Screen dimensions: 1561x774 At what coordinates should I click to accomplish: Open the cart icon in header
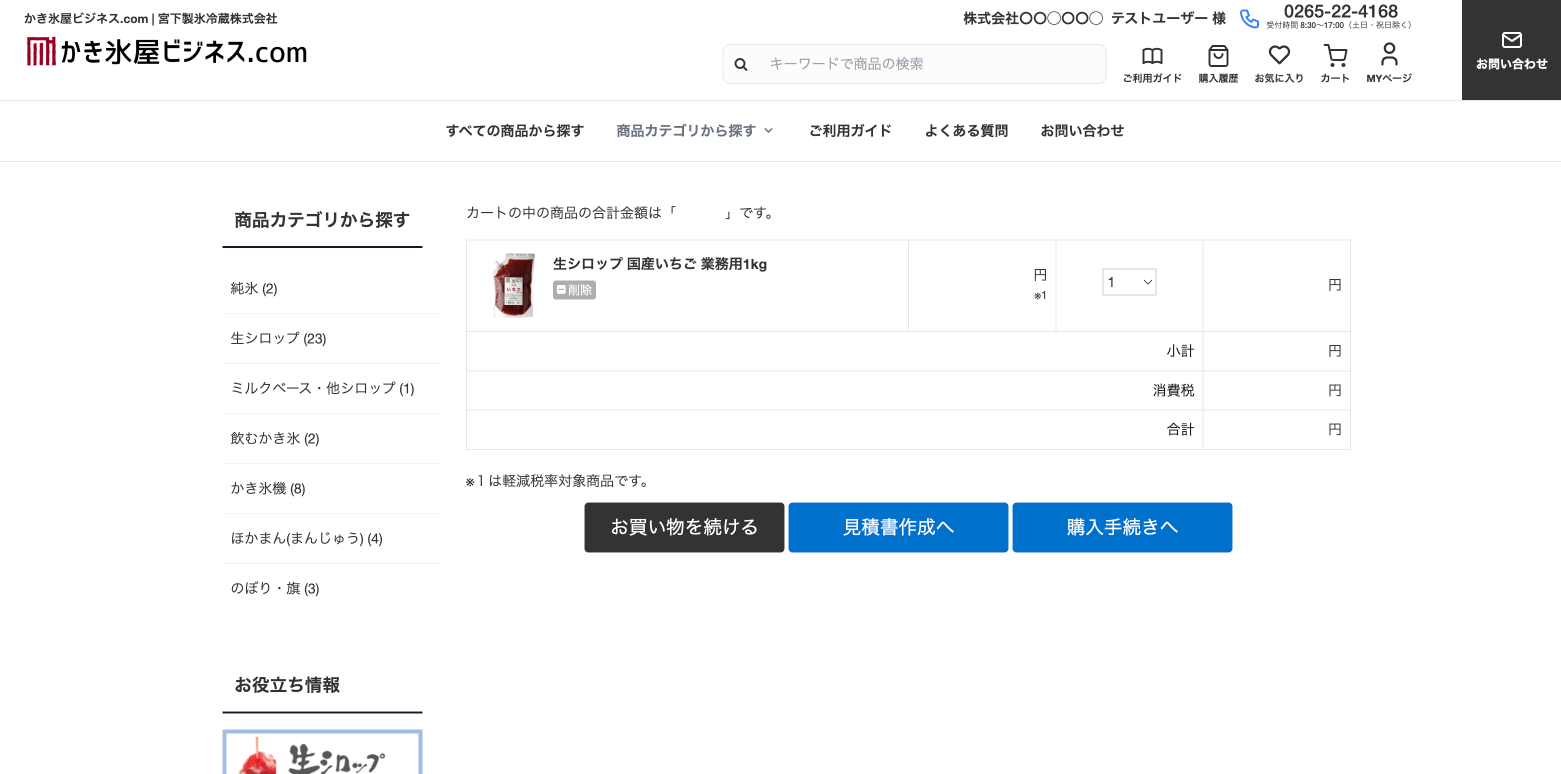(x=1335, y=57)
